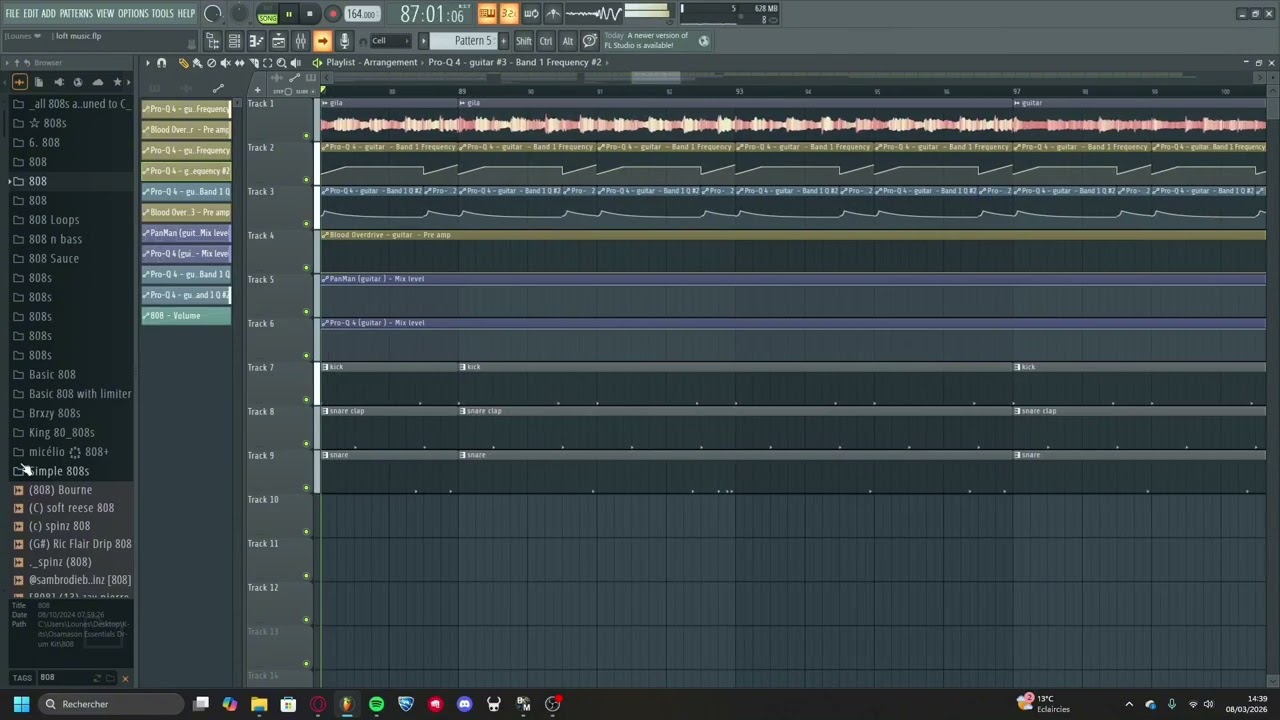1280x720 pixels.
Task: Adjust the master volume knob
Action: coord(212,14)
